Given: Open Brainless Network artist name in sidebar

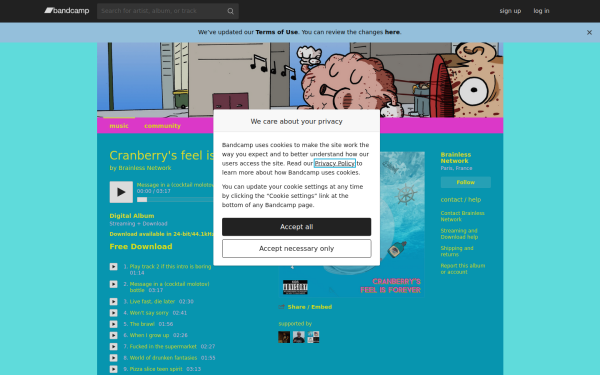Looking at the screenshot, I should 456,158.
